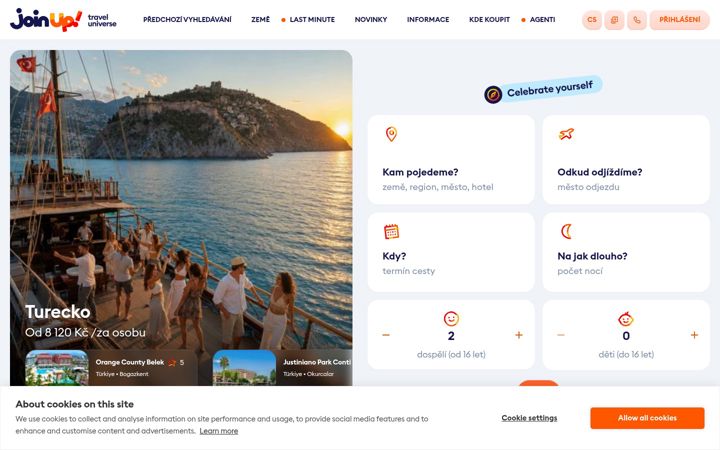
Task: Open the Odkud odjíždíme? departure field
Action: 626,160
